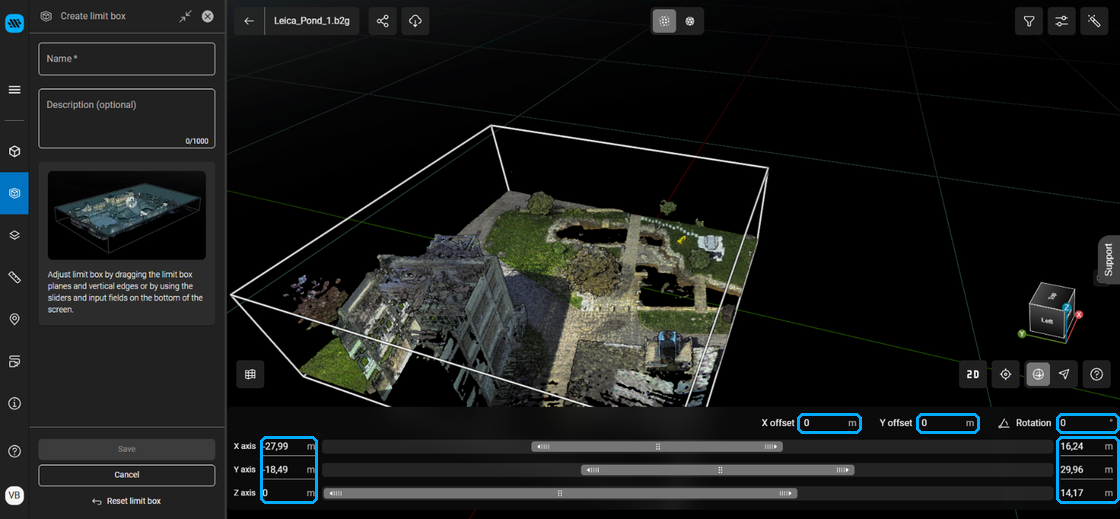Screen dimensions: 1120x519
Task: Open the Support side tab
Action: (x=1109, y=260)
